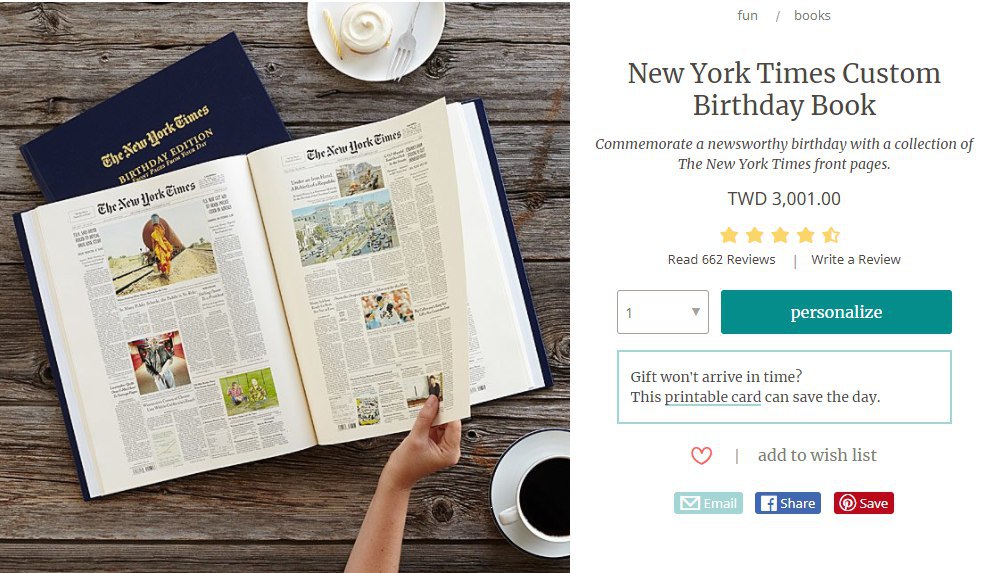The height and width of the screenshot is (573, 985).
Task: Read 662 Reviews link
Action: (721, 259)
